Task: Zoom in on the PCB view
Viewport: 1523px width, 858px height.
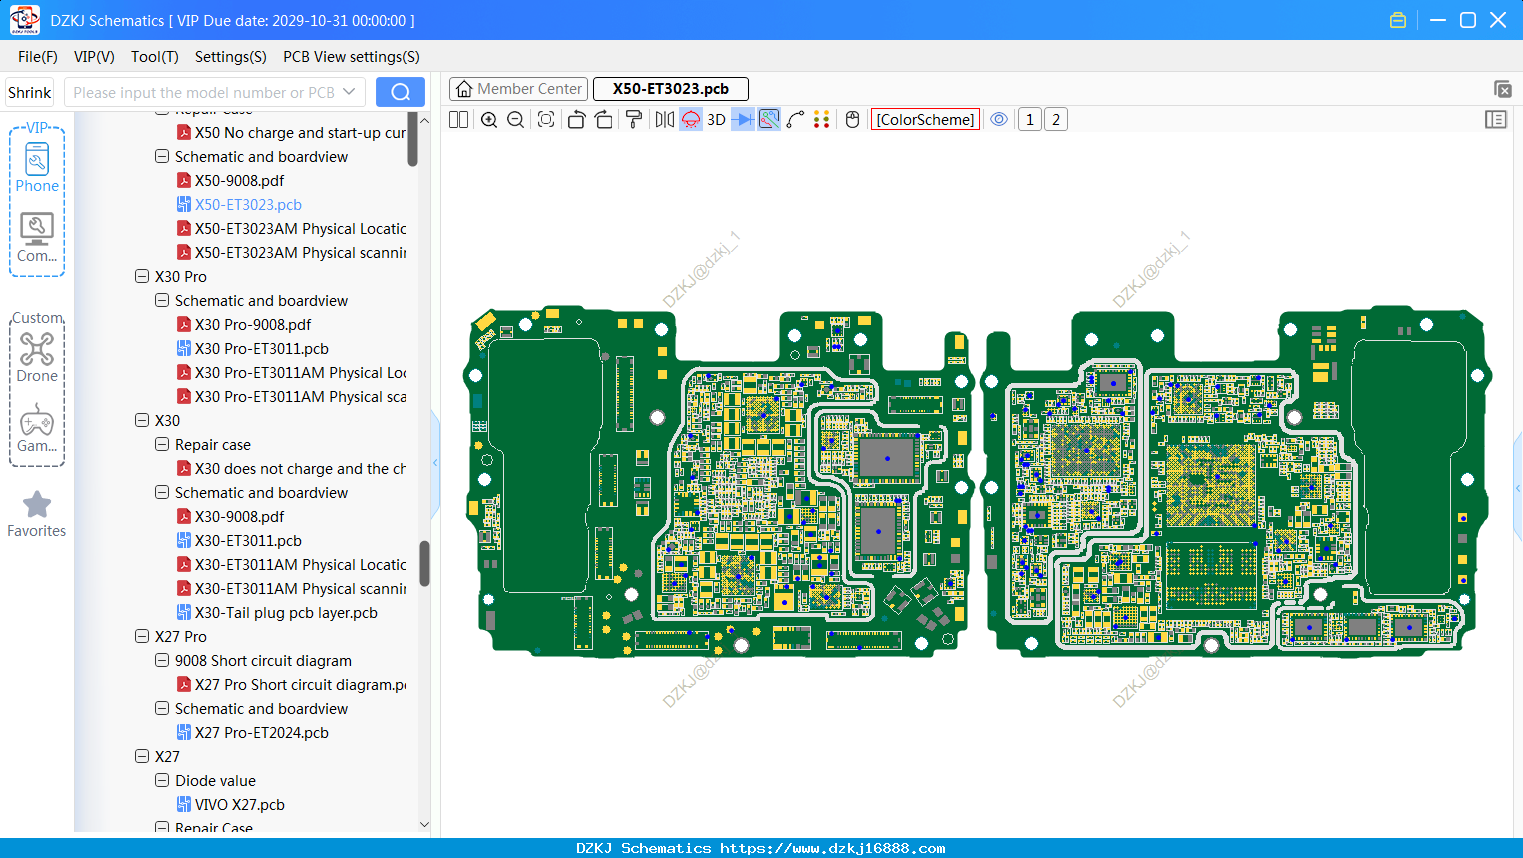Action: (x=489, y=120)
